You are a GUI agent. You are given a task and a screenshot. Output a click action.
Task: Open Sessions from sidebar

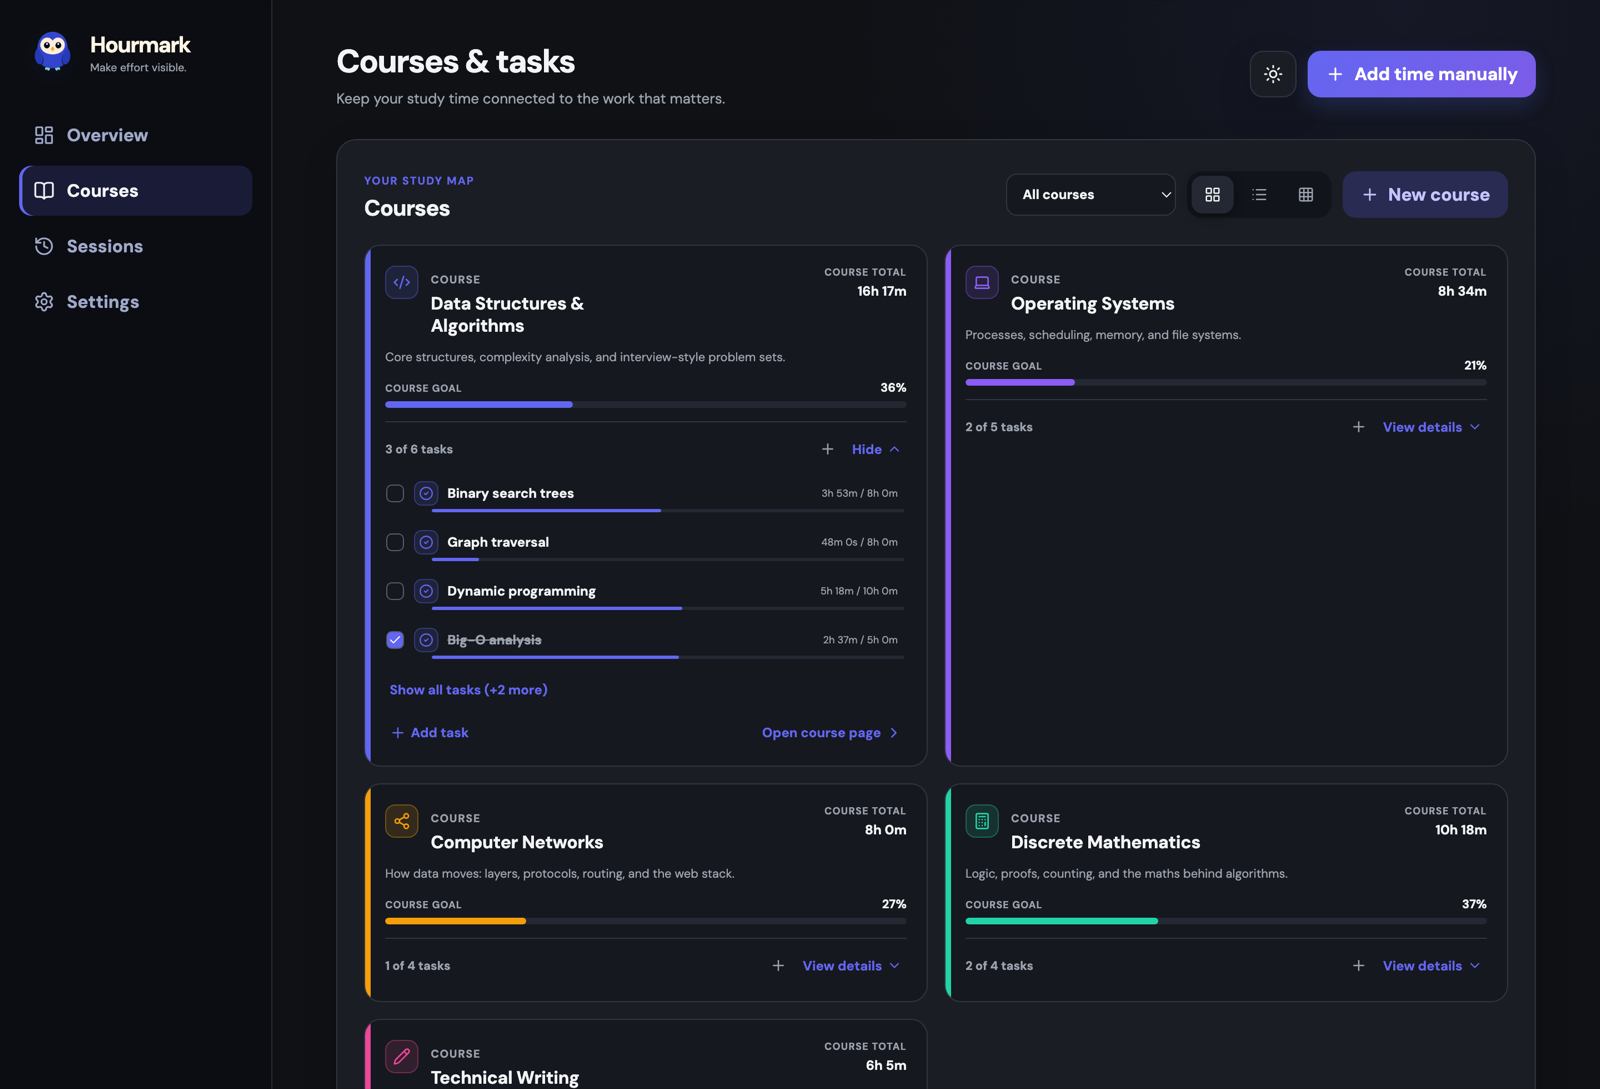[136, 246]
